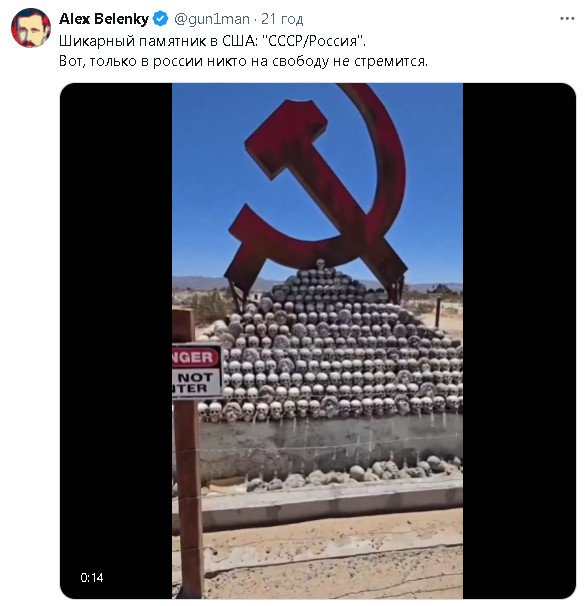Screen dimensions: 585x606
Task: Open the @gun1man handle link
Action: tap(211, 19)
